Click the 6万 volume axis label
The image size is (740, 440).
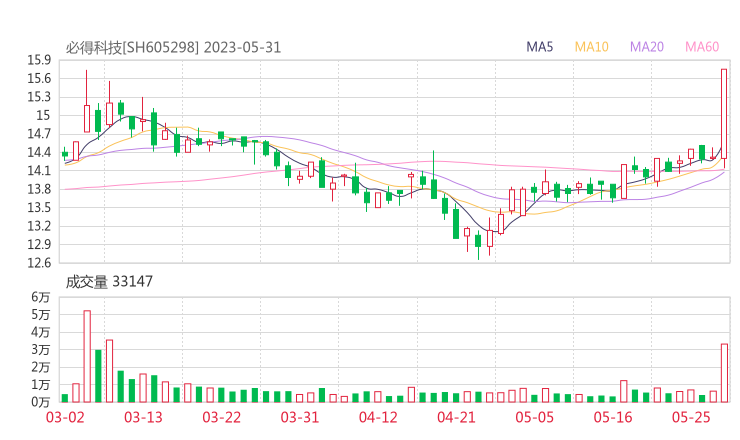(41, 297)
